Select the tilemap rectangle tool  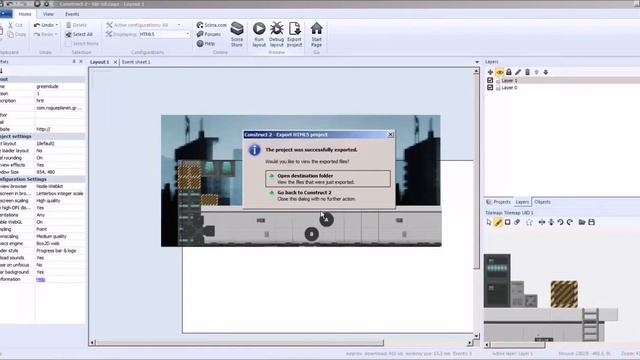[507, 222]
